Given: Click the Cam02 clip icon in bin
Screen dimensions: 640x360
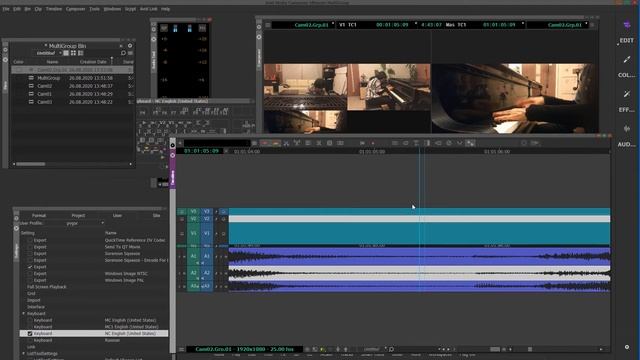Looking at the screenshot, I should pos(31,86).
